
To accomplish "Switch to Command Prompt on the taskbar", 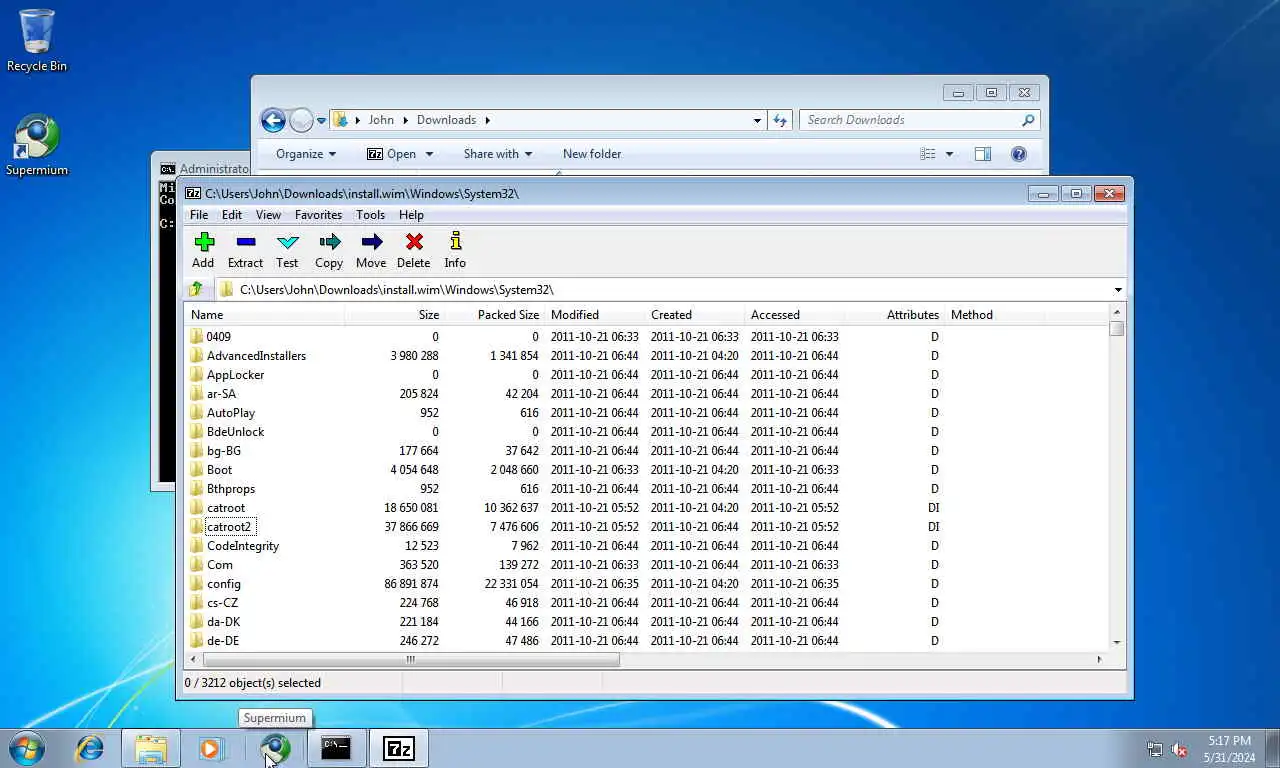I will tap(336, 748).
